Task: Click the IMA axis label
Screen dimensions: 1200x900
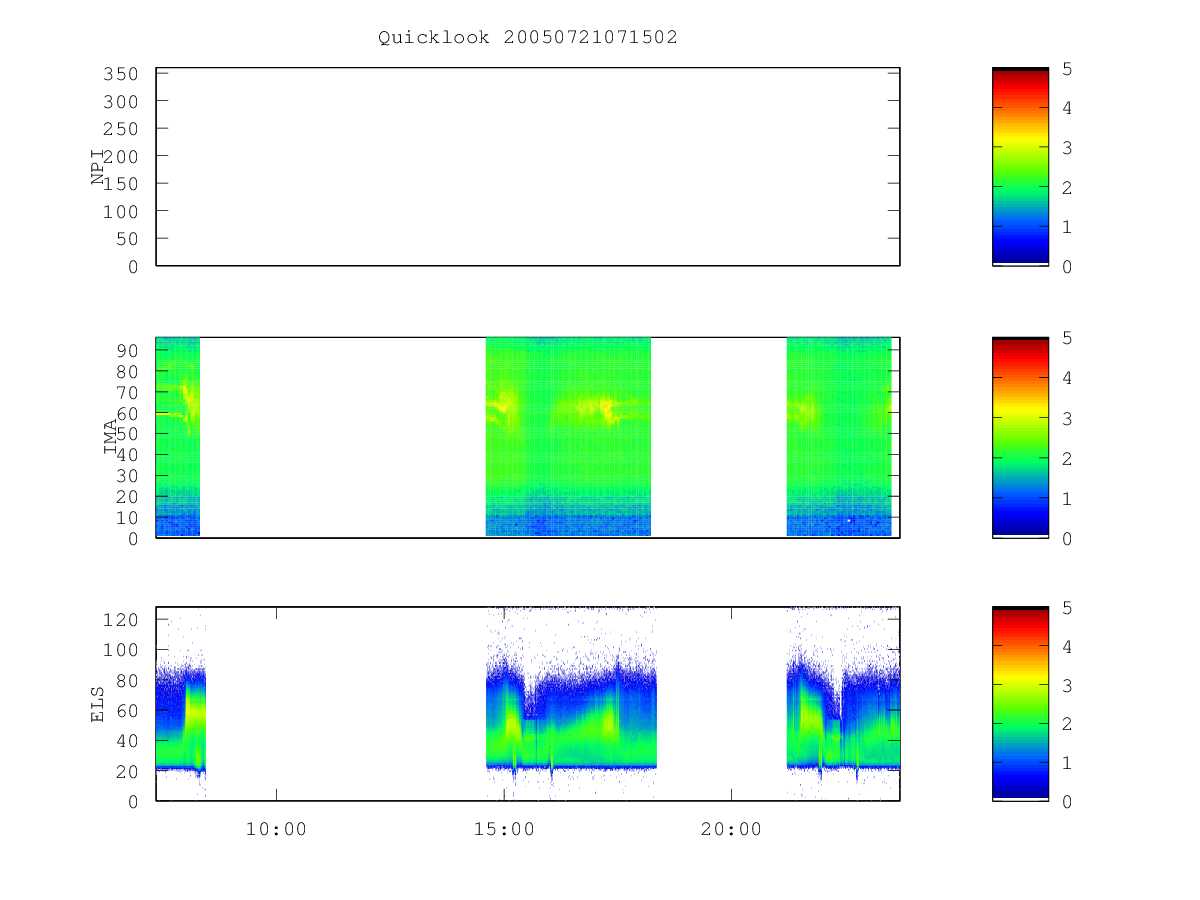Action: [x=111, y=437]
